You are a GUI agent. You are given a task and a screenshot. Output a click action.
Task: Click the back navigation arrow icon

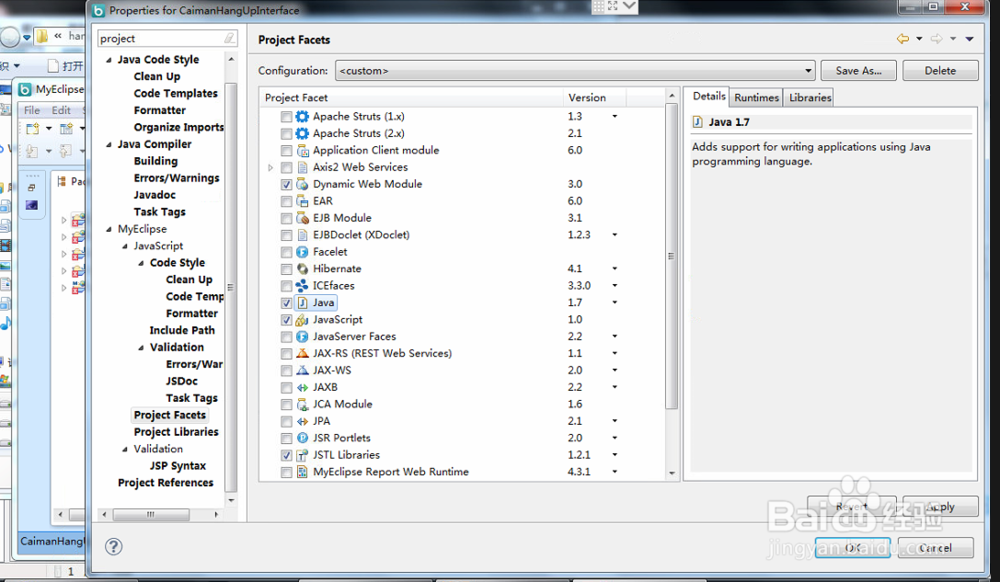(x=902, y=39)
